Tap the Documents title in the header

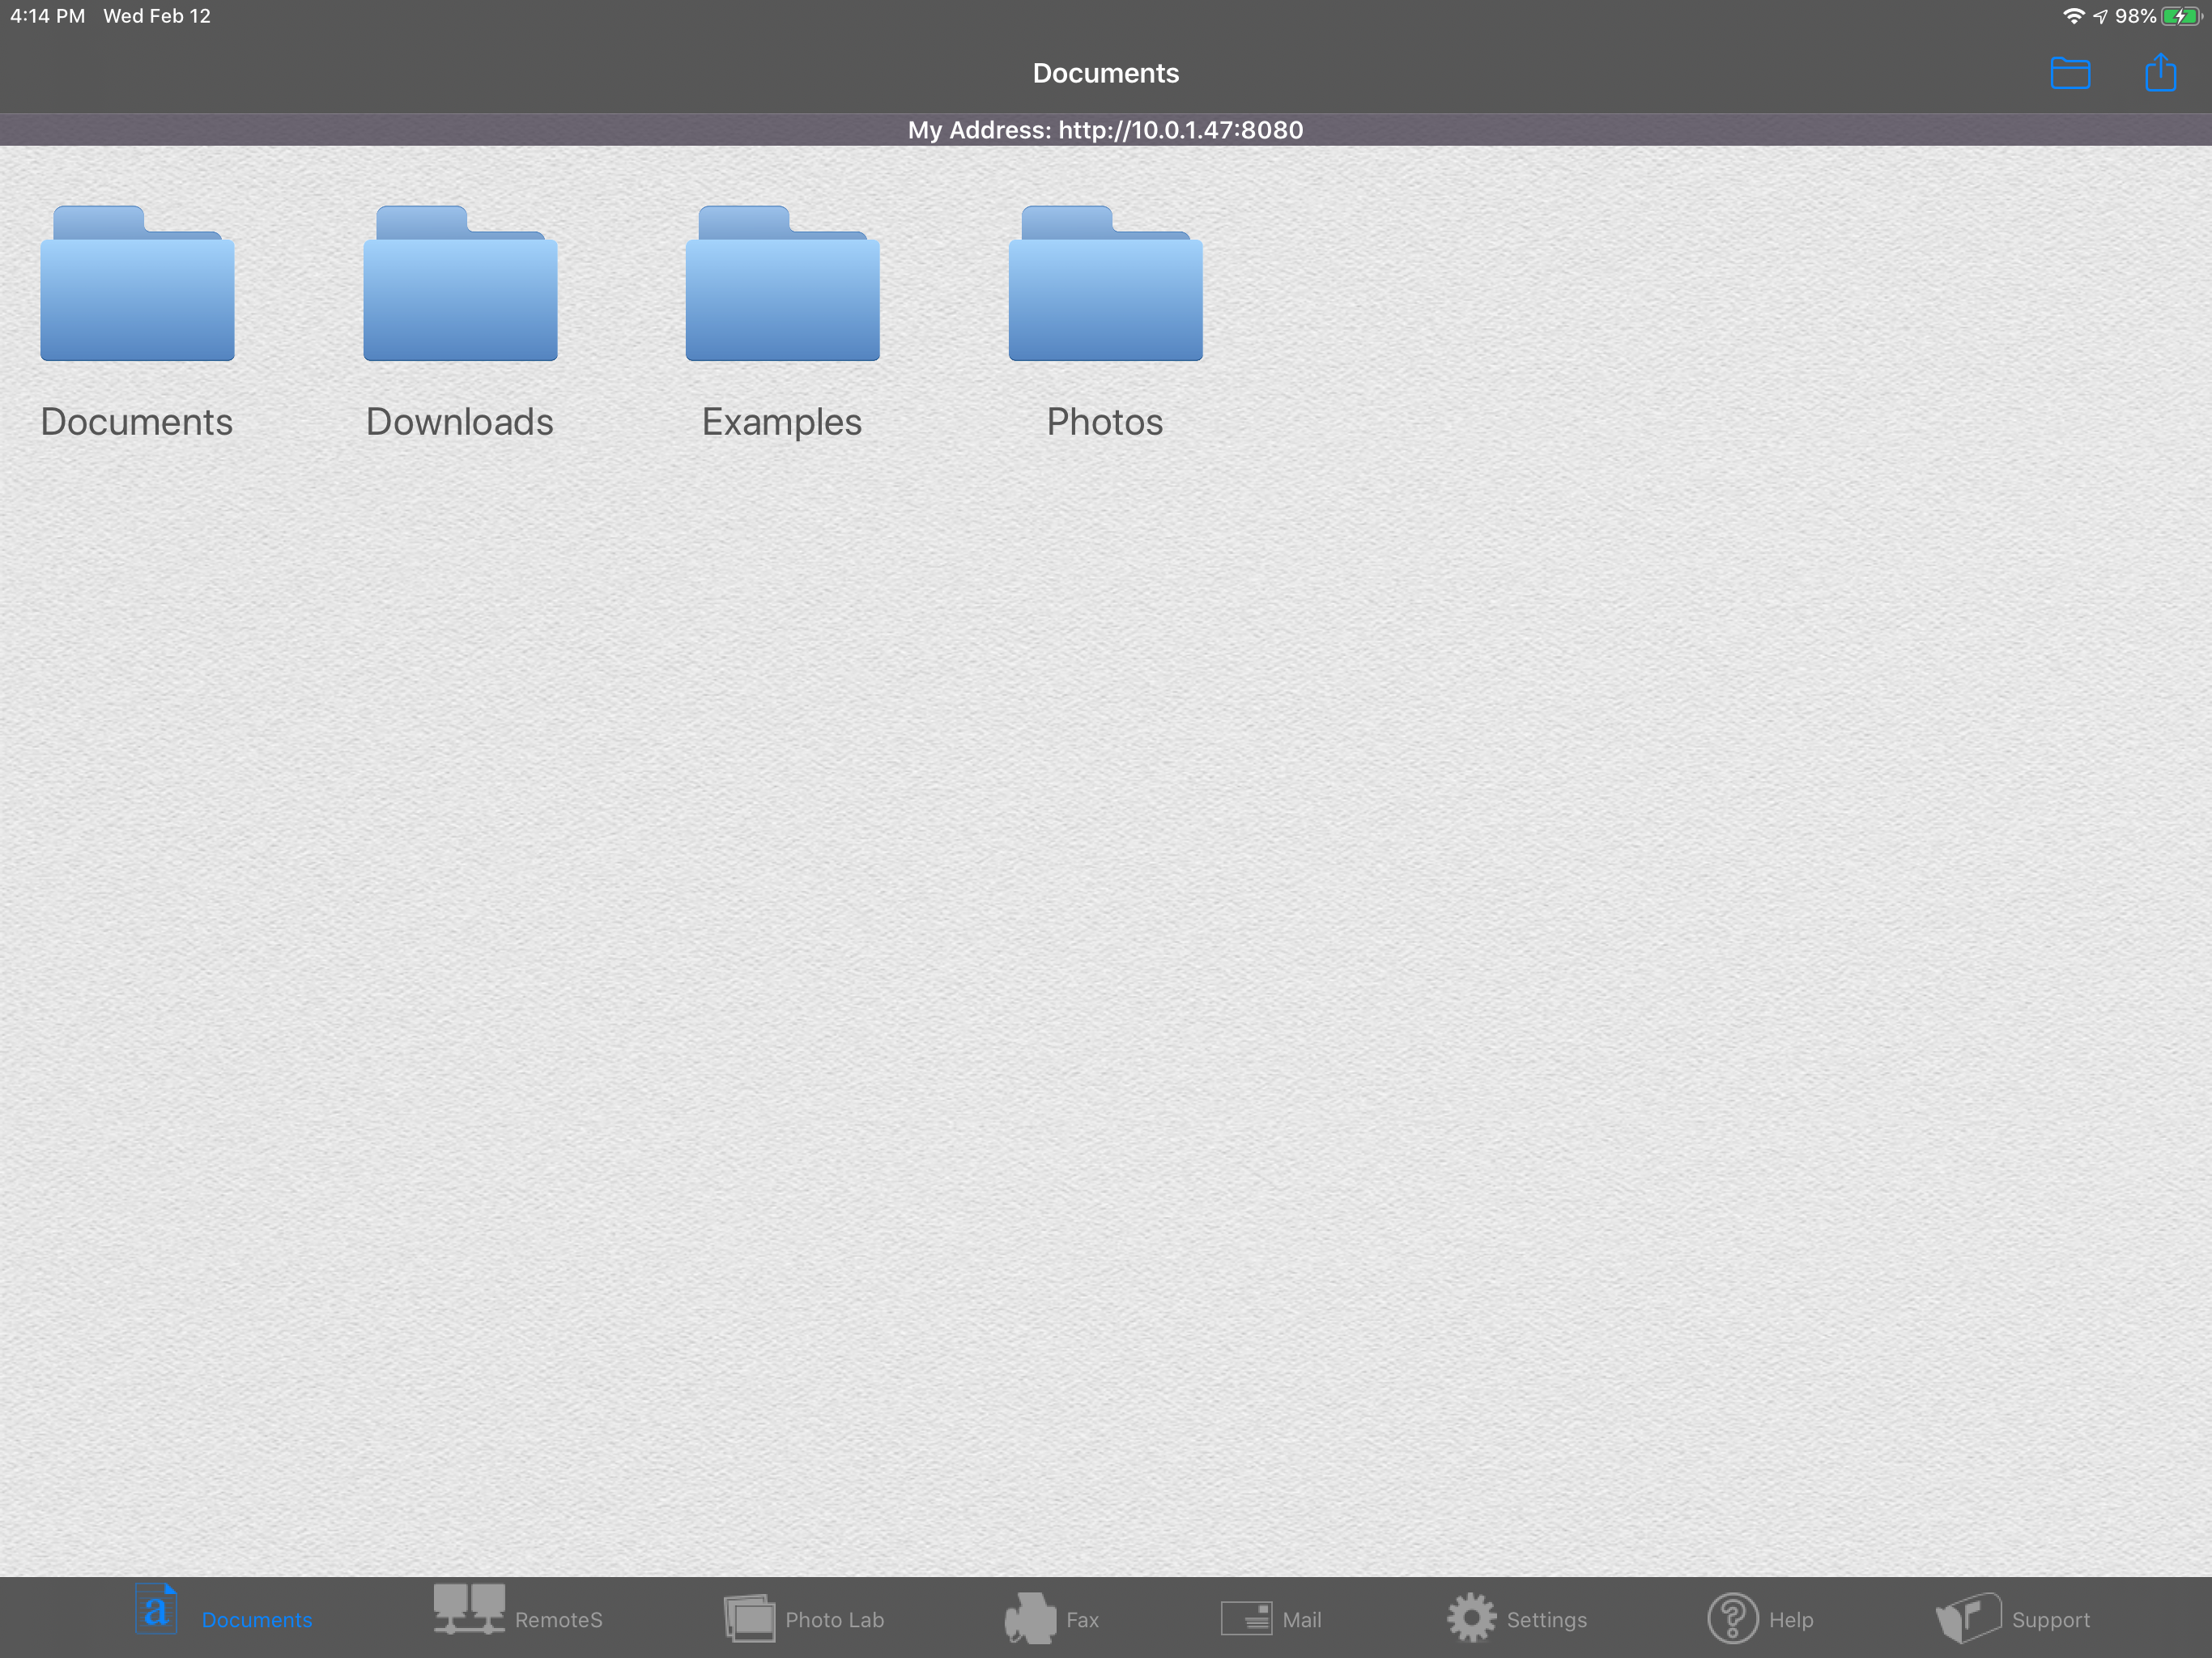(x=1106, y=73)
